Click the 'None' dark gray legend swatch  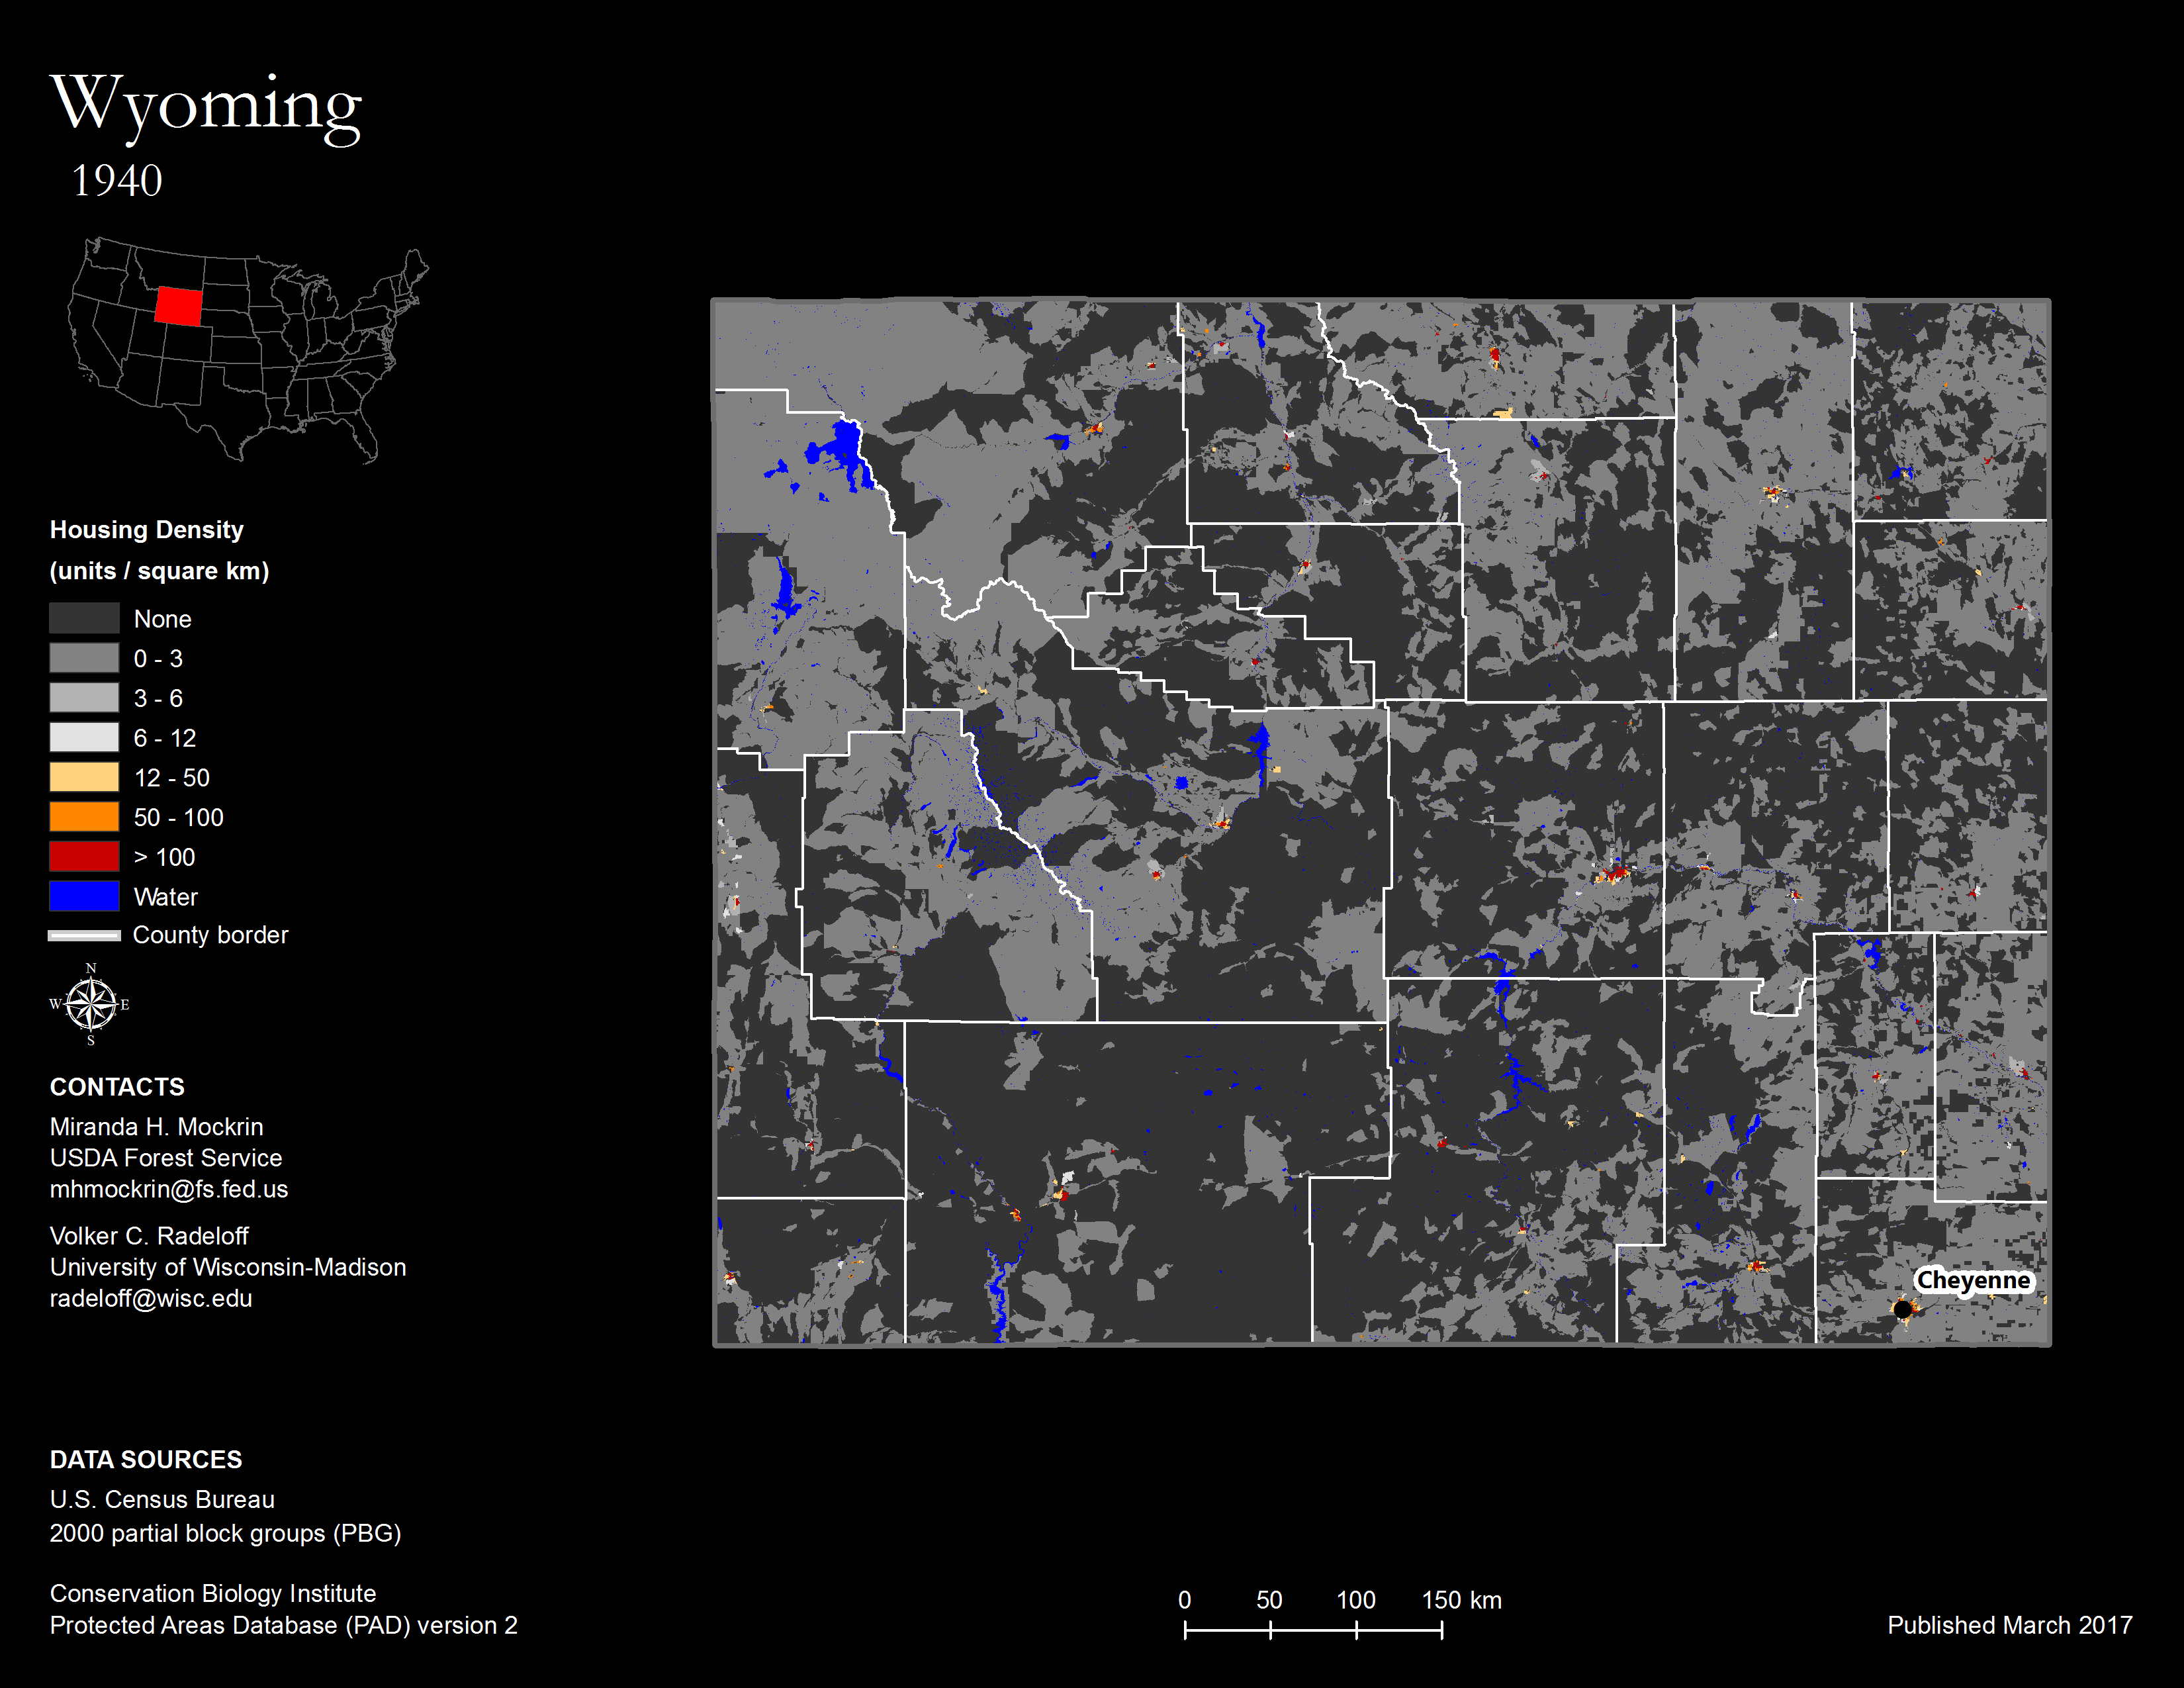coord(84,618)
